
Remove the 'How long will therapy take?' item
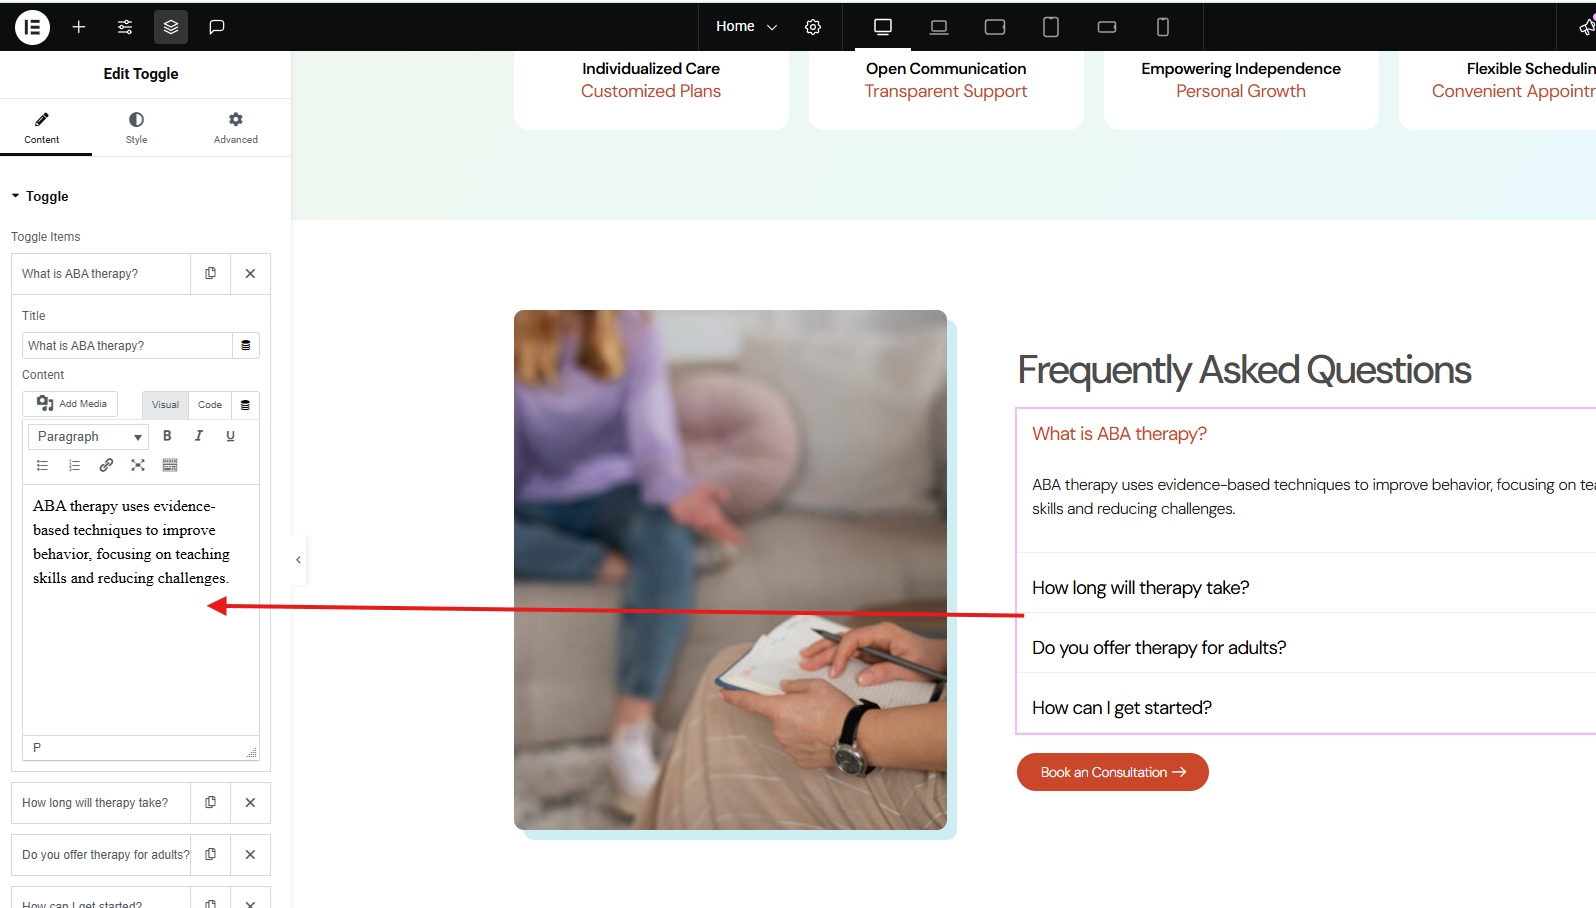[250, 802]
